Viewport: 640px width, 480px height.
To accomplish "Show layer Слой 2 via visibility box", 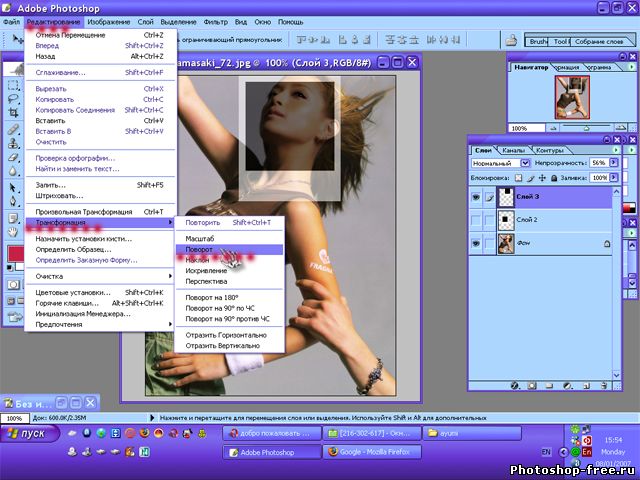I will (475, 220).
